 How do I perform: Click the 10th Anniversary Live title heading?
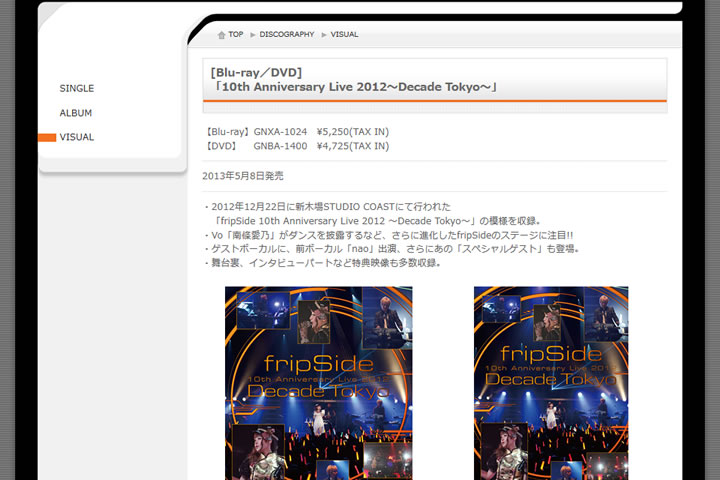click(354, 80)
